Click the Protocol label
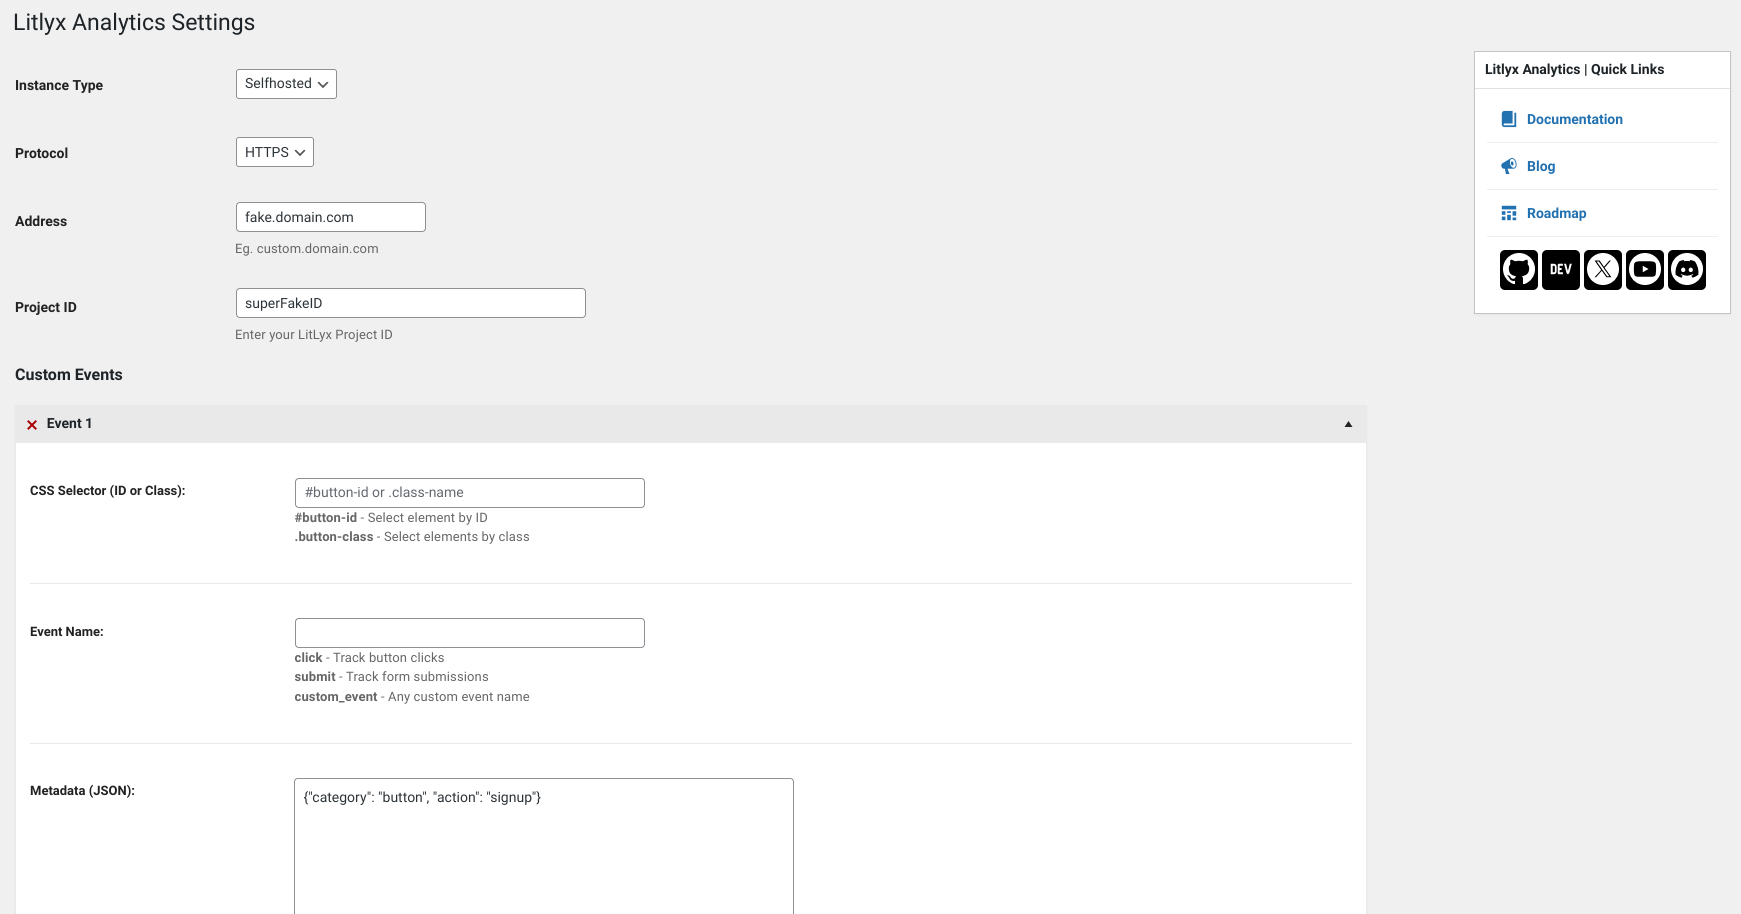The width and height of the screenshot is (1741, 914). point(42,154)
